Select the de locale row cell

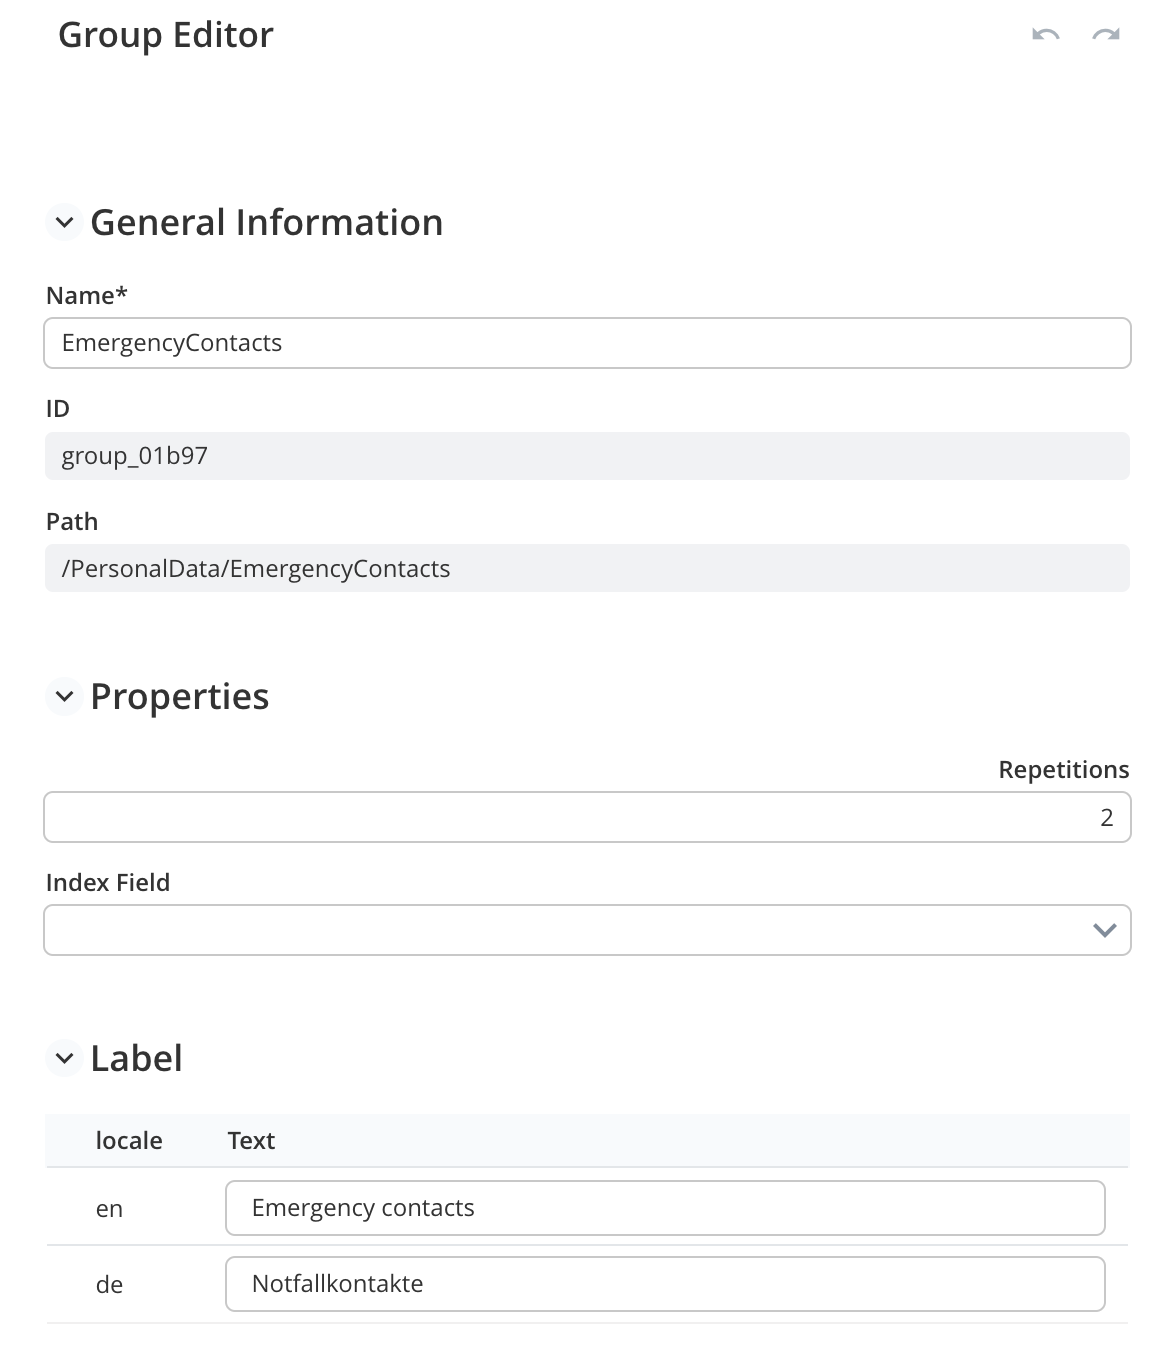[109, 1285]
